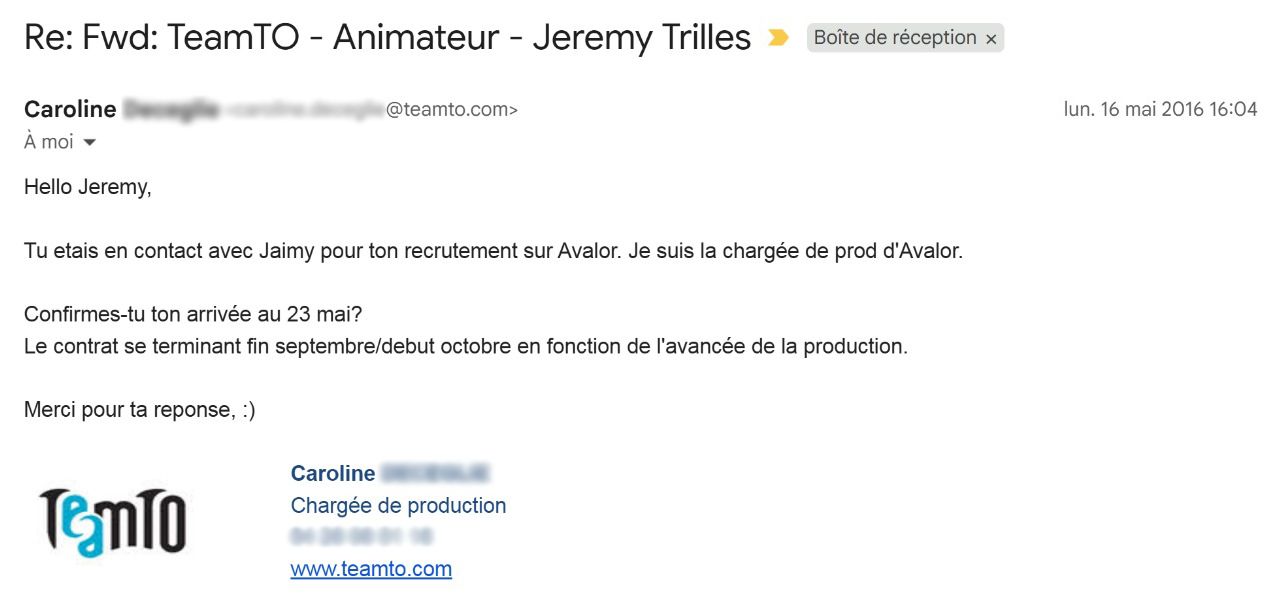Remove the Boîte de réception label

[x=991, y=39]
